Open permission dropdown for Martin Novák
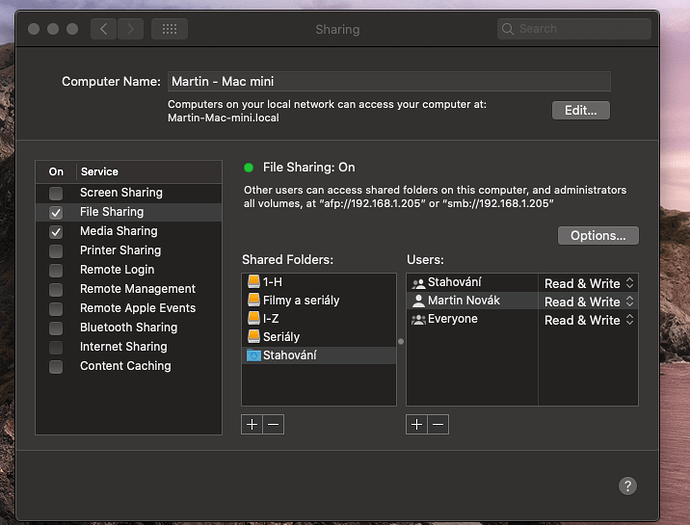 click(x=588, y=301)
